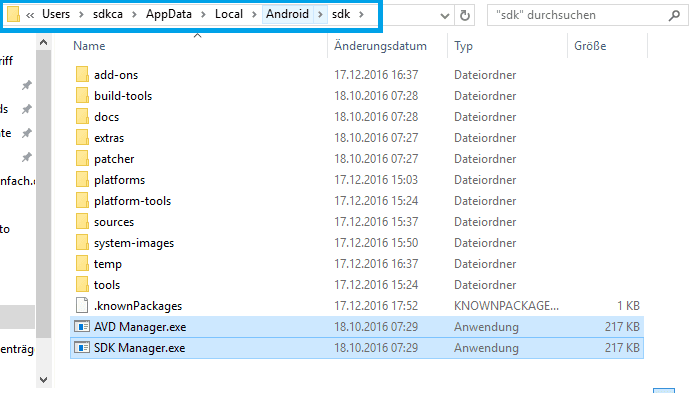Image resolution: width=698 pixels, height=393 pixels.
Task: Click navigation pane scroll down arrow
Action: [x=43, y=380]
